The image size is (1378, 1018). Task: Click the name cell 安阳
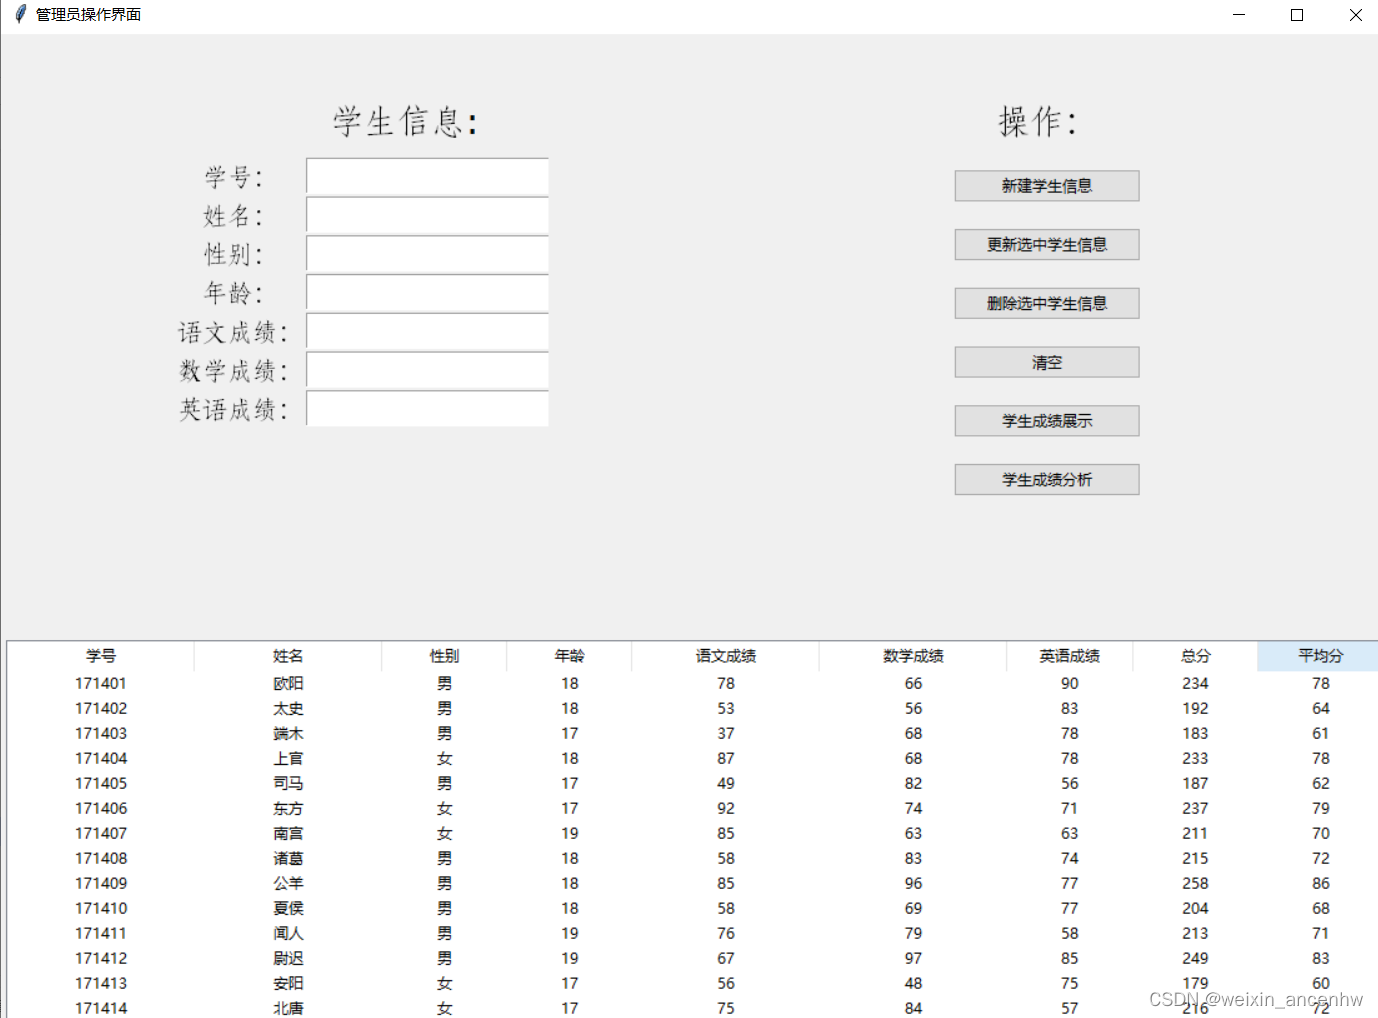(288, 984)
